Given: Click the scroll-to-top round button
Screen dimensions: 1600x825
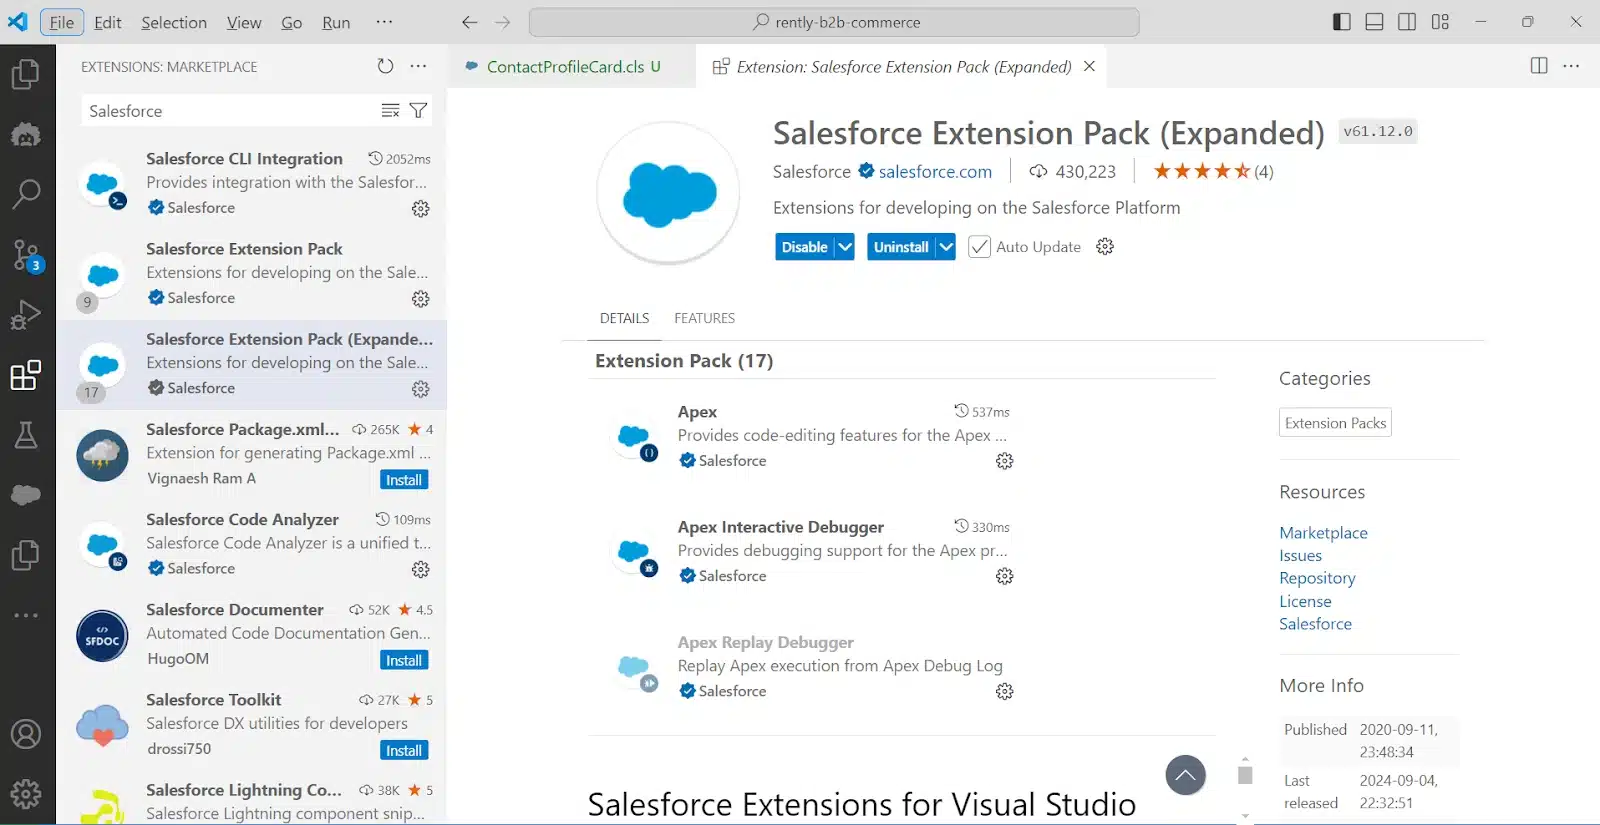Looking at the screenshot, I should click(x=1185, y=775).
